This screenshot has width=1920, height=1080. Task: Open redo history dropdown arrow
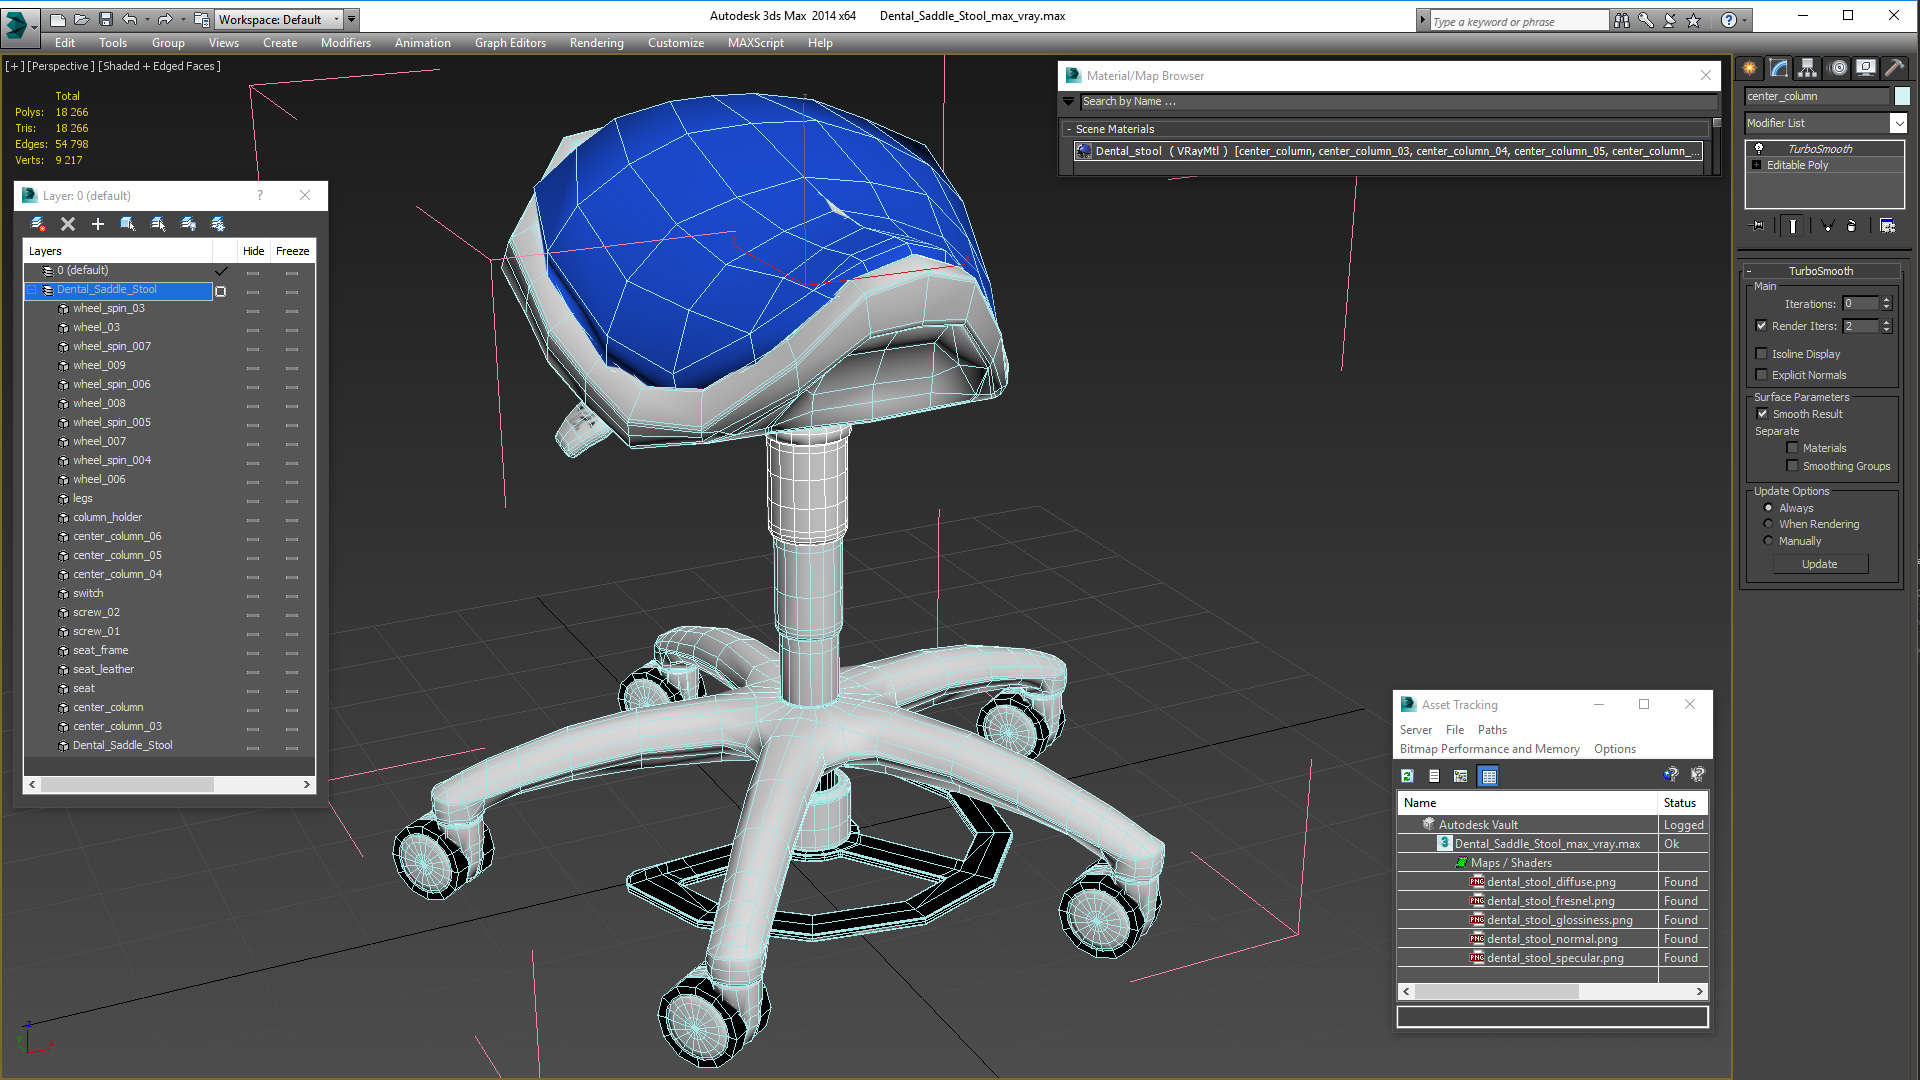183,19
